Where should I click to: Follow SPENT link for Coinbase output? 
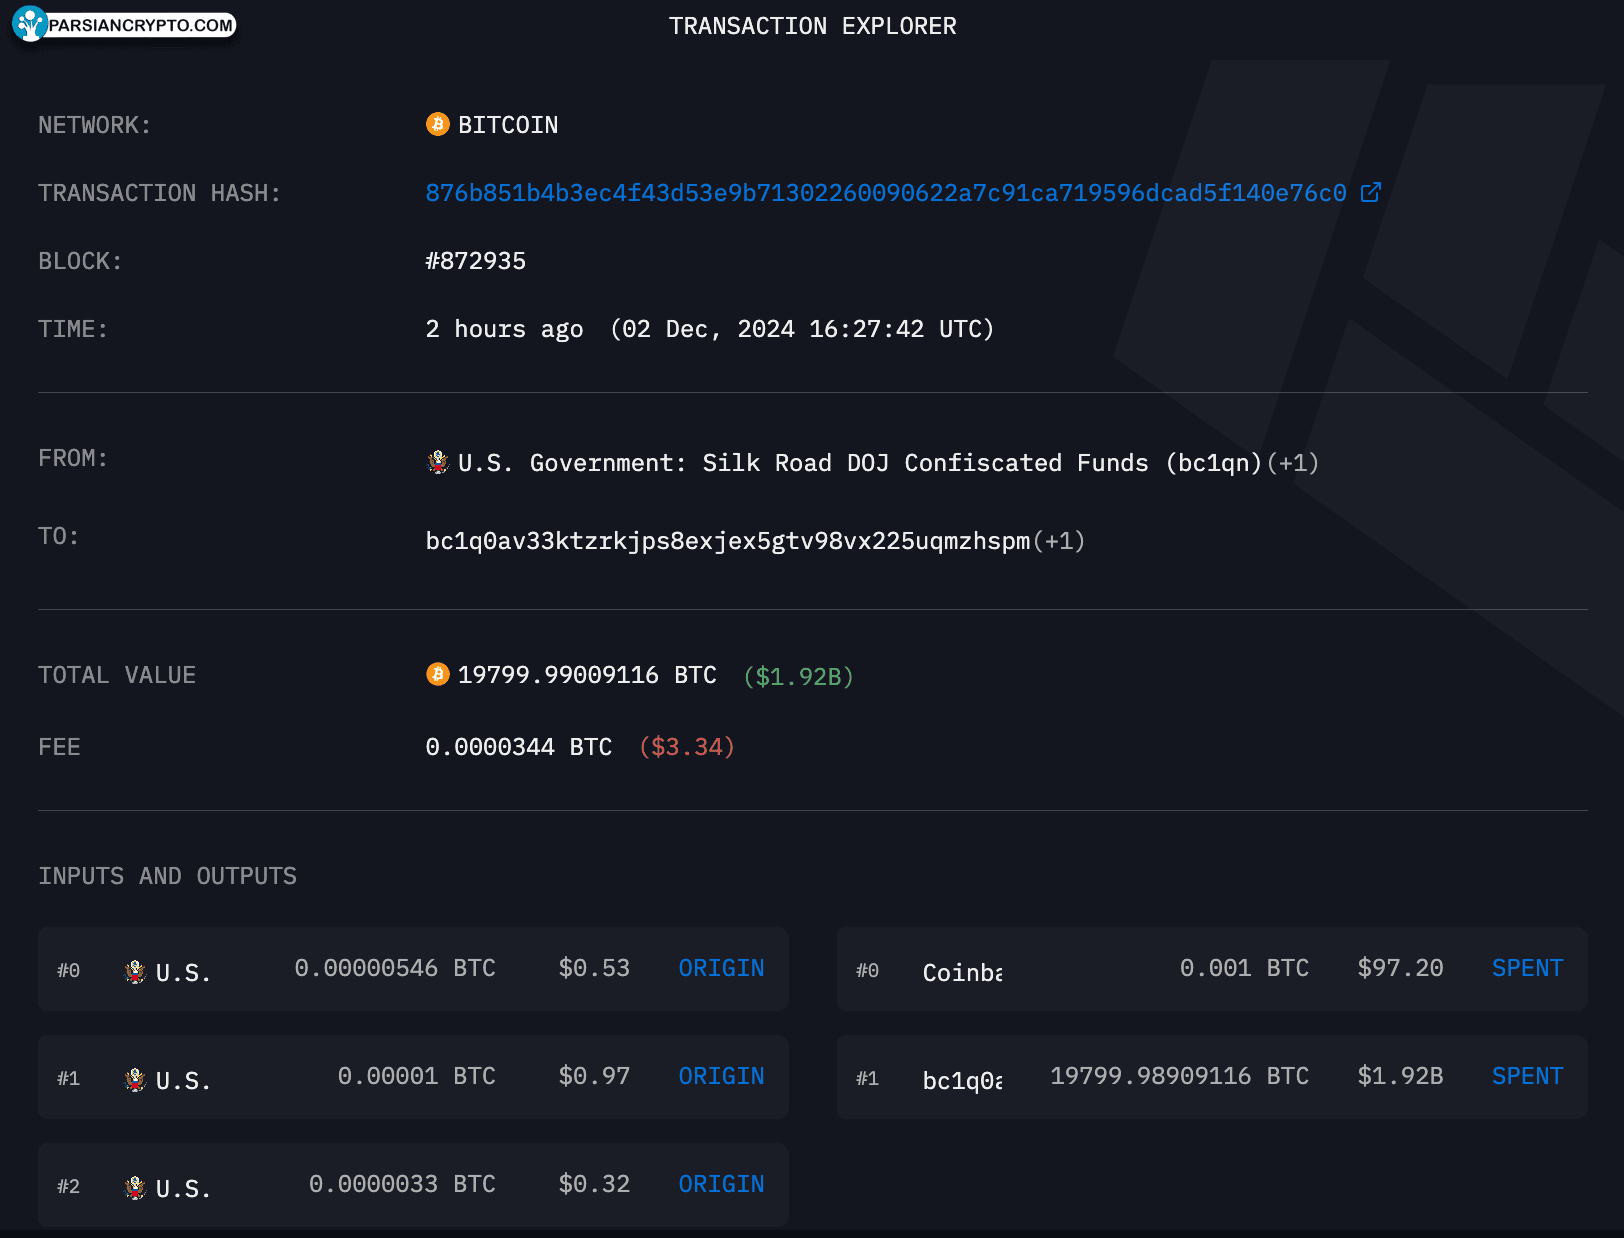1527,968
